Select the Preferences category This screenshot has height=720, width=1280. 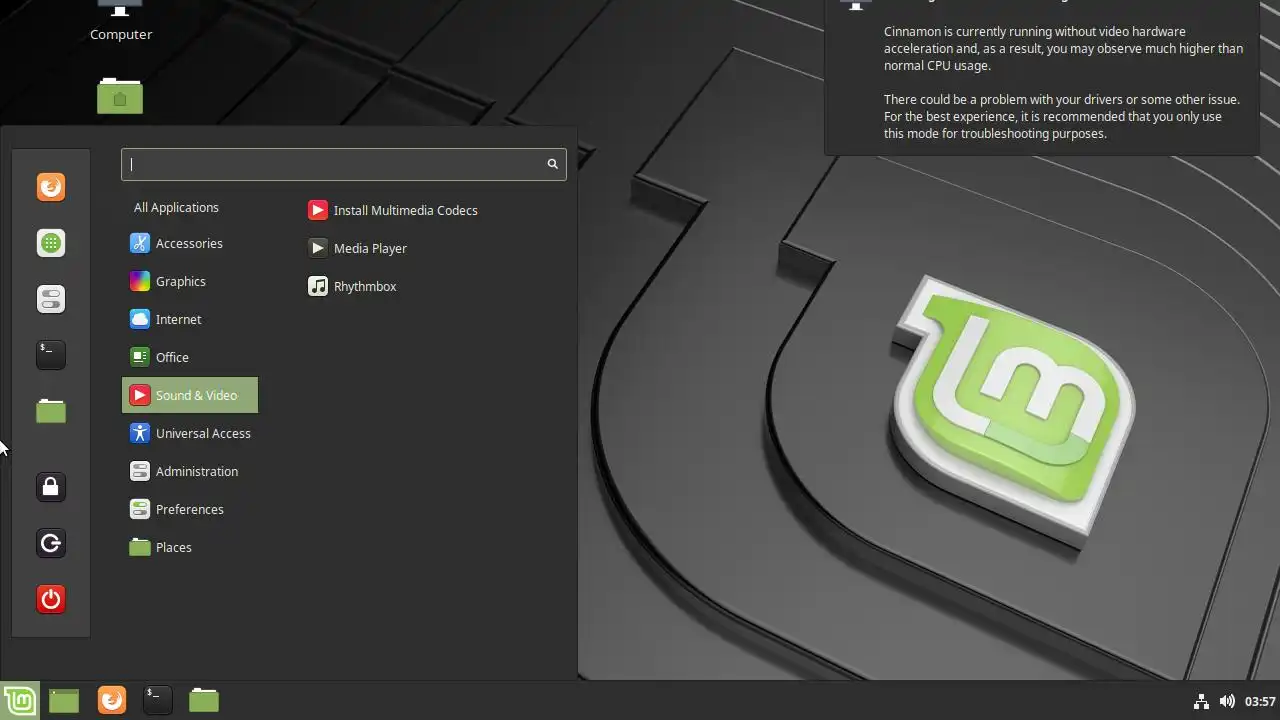pyautogui.click(x=190, y=509)
